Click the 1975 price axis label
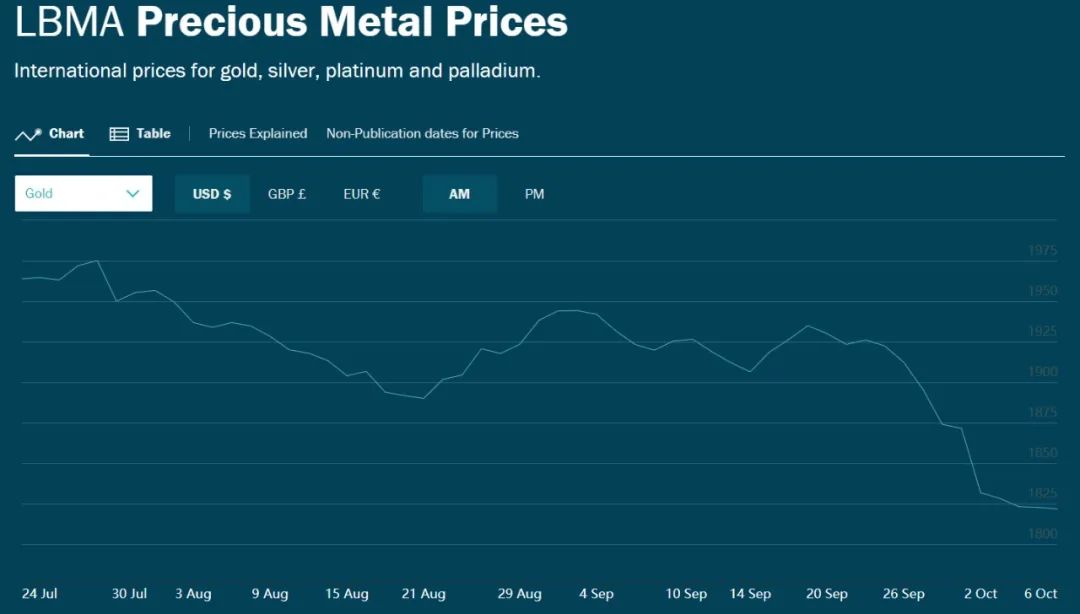The width and height of the screenshot is (1080, 614). coord(1042,251)
